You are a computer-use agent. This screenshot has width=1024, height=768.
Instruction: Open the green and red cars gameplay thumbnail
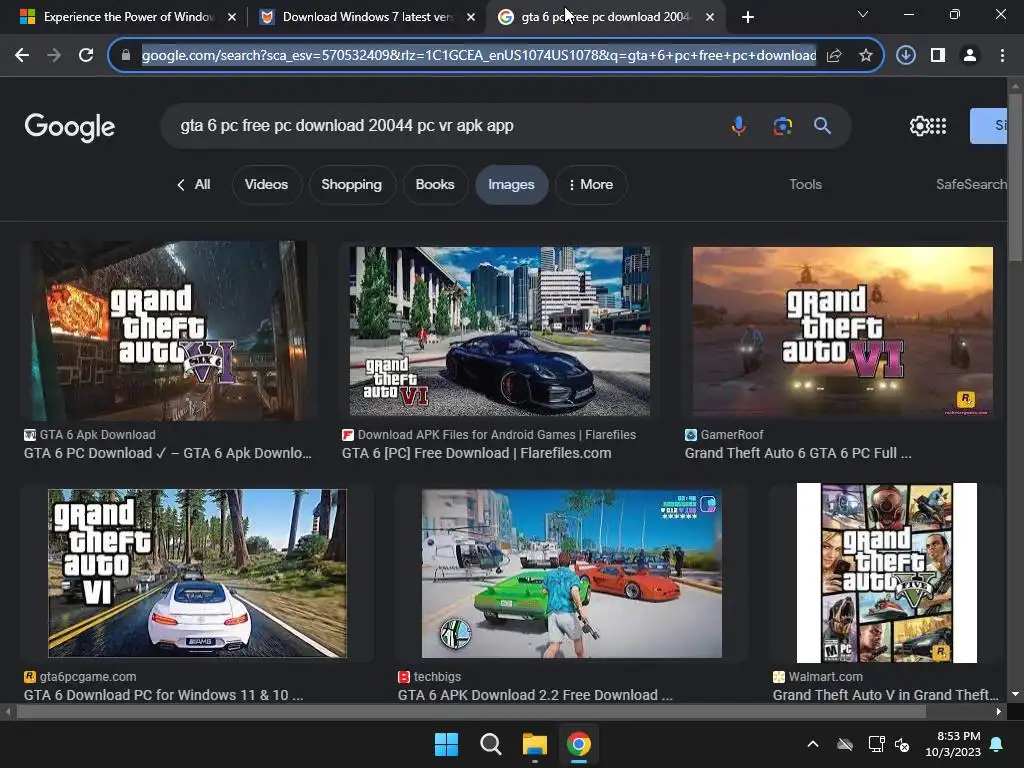coord(571,573)
